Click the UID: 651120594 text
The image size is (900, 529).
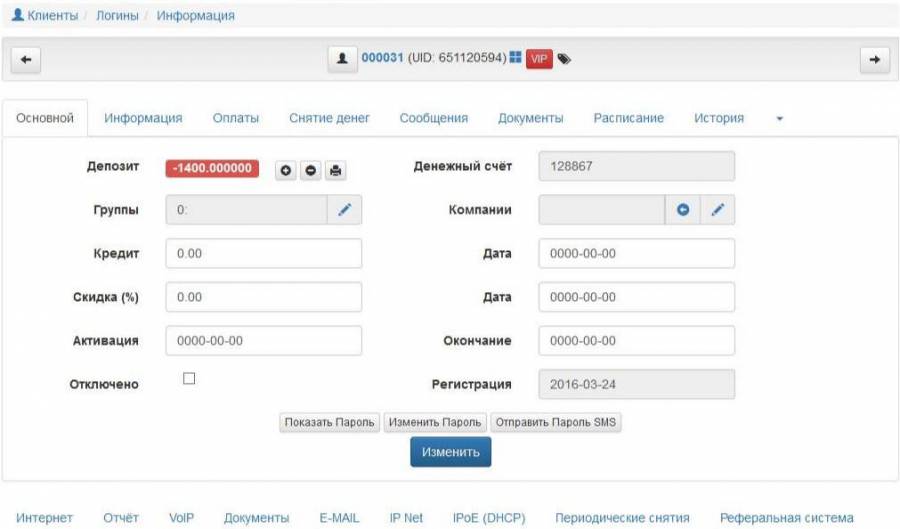click(457, 58)
